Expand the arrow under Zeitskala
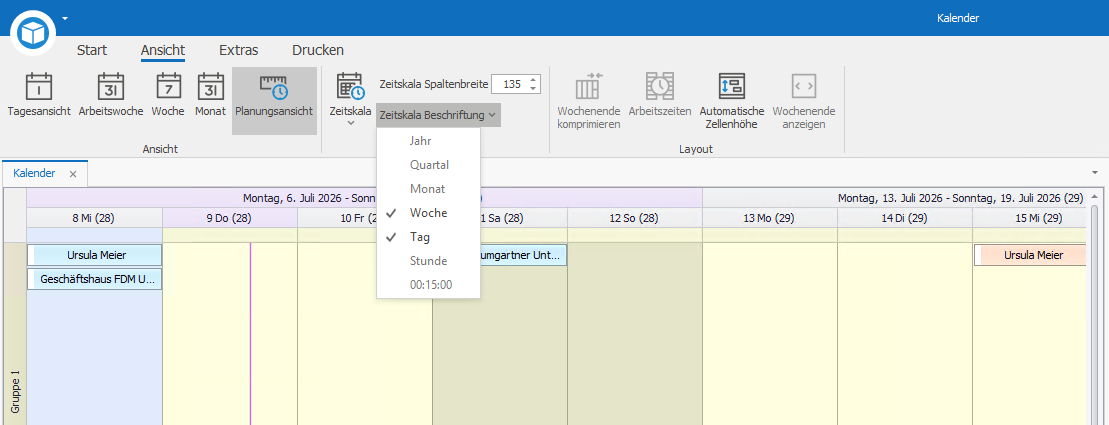Image resolution: width=1109 pixels, height=425 pixels. (350, 123)
